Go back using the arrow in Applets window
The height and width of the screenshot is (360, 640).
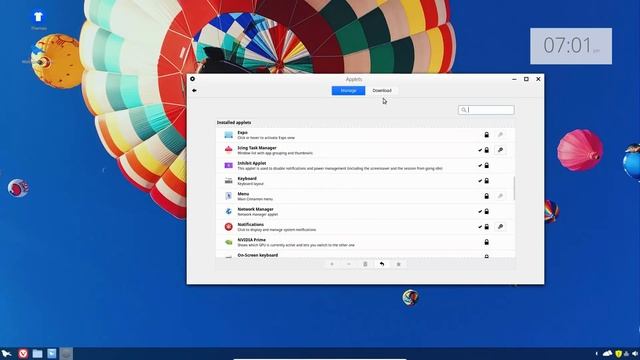(x=194, y=90)
